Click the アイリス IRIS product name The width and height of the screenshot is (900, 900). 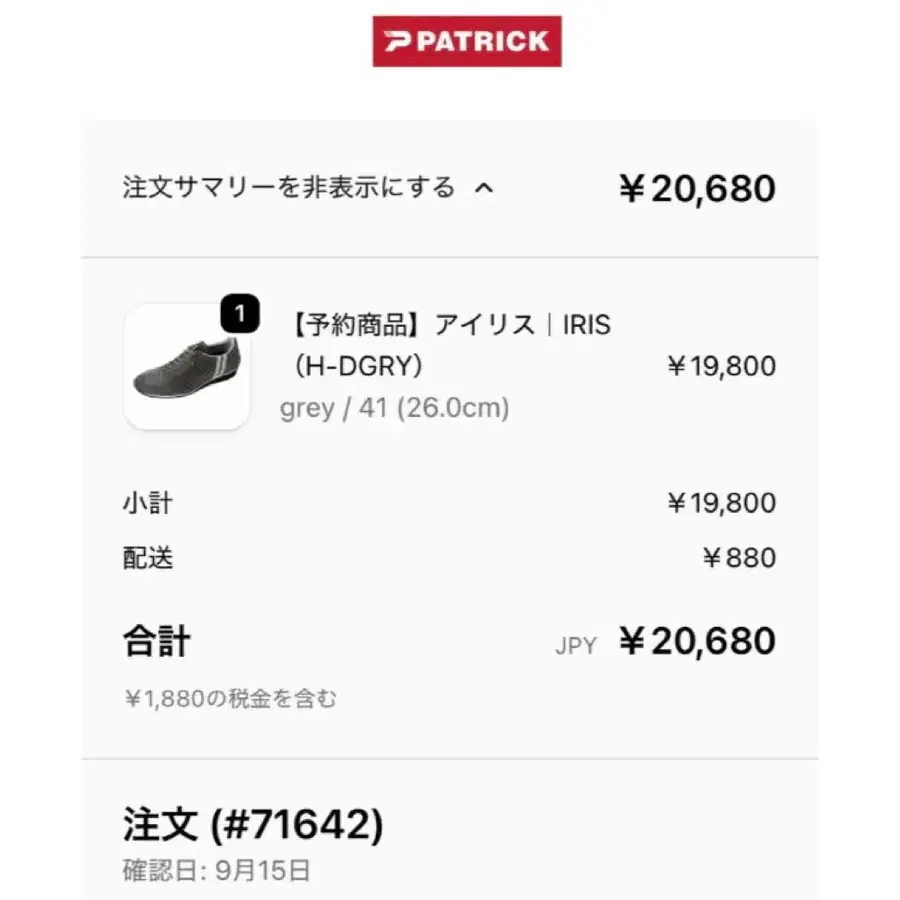[x=450, y=325]
